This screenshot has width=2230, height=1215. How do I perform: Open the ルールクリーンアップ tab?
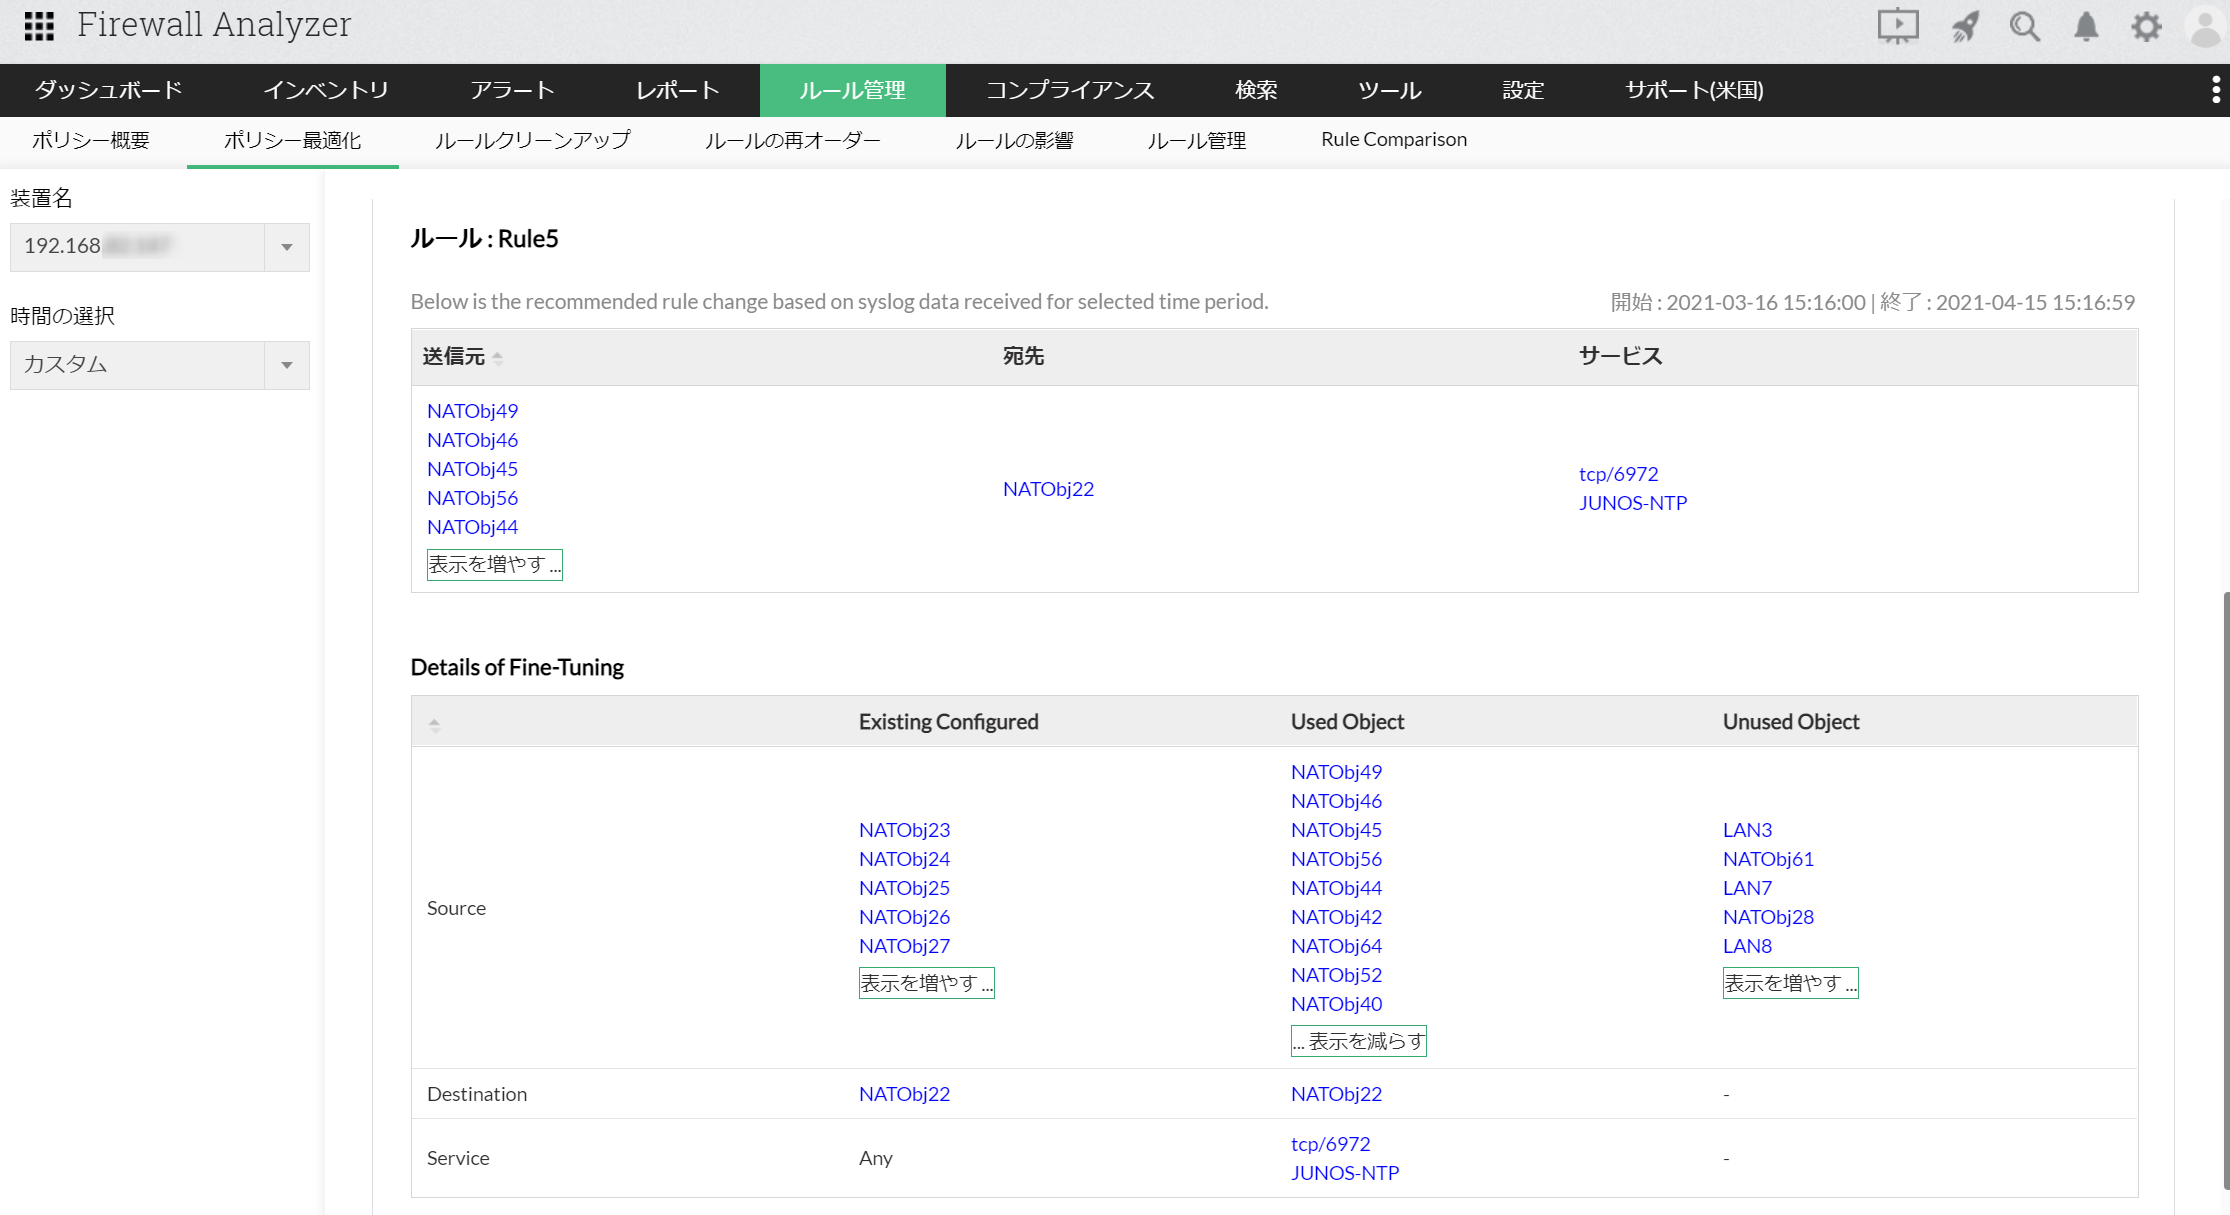532,140
